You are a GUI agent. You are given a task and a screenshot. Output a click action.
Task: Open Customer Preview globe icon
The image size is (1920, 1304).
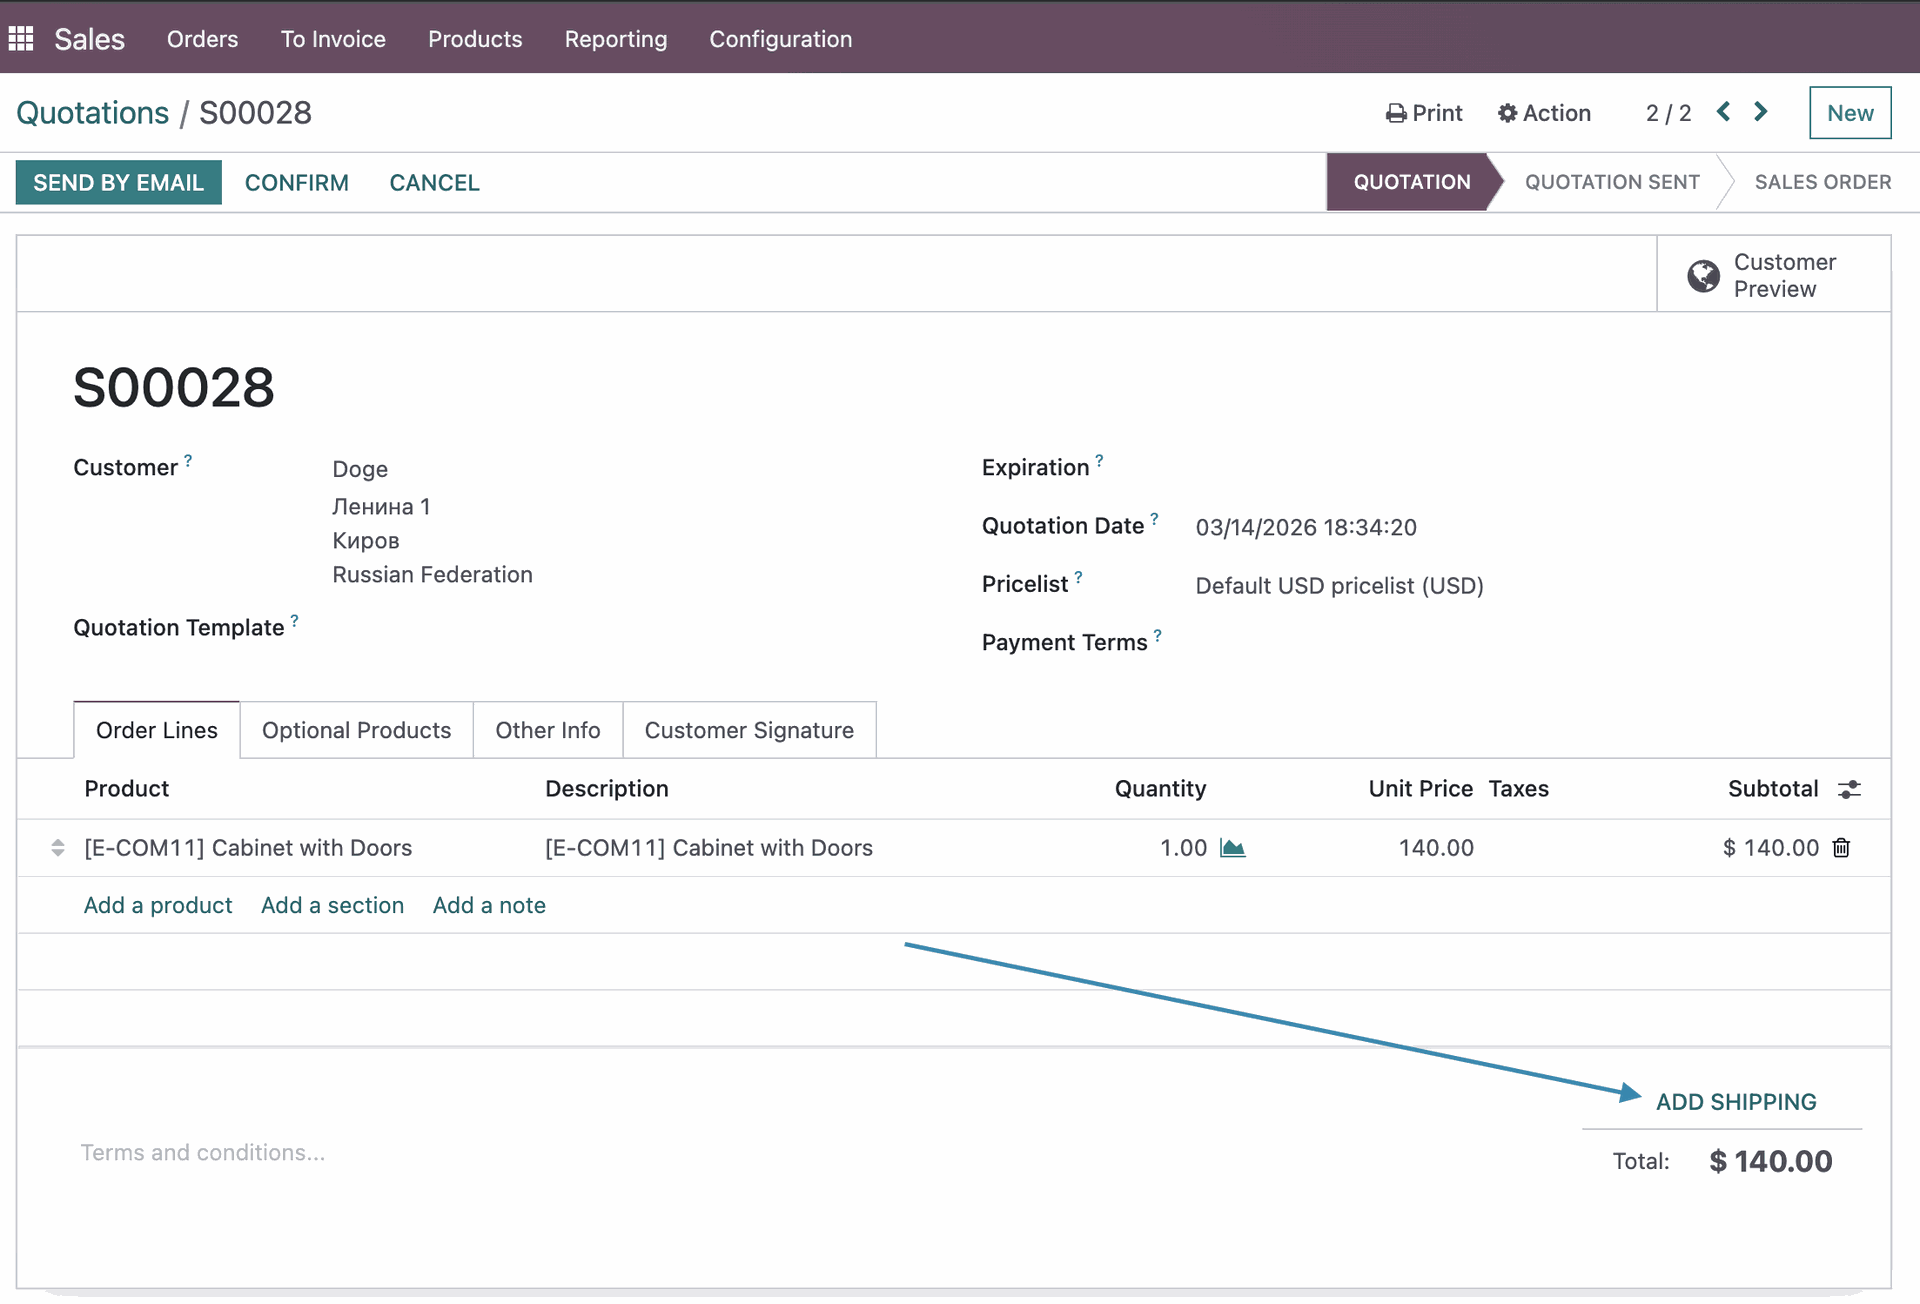point(1703,275)
